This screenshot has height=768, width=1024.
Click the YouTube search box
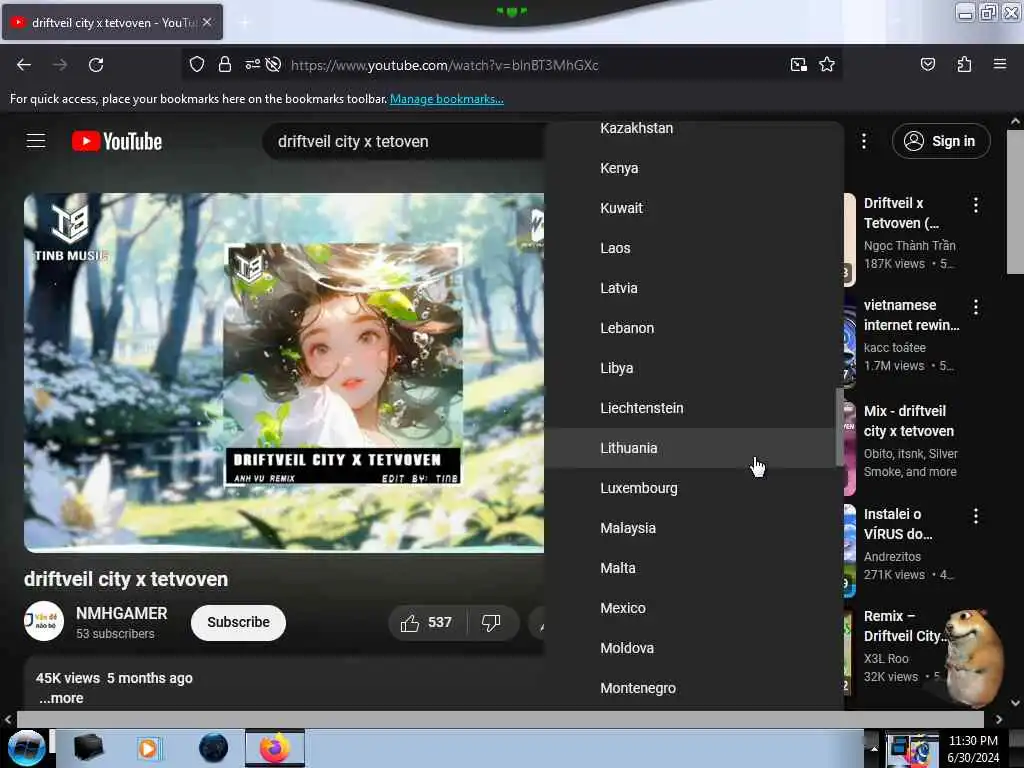(405, 142)
